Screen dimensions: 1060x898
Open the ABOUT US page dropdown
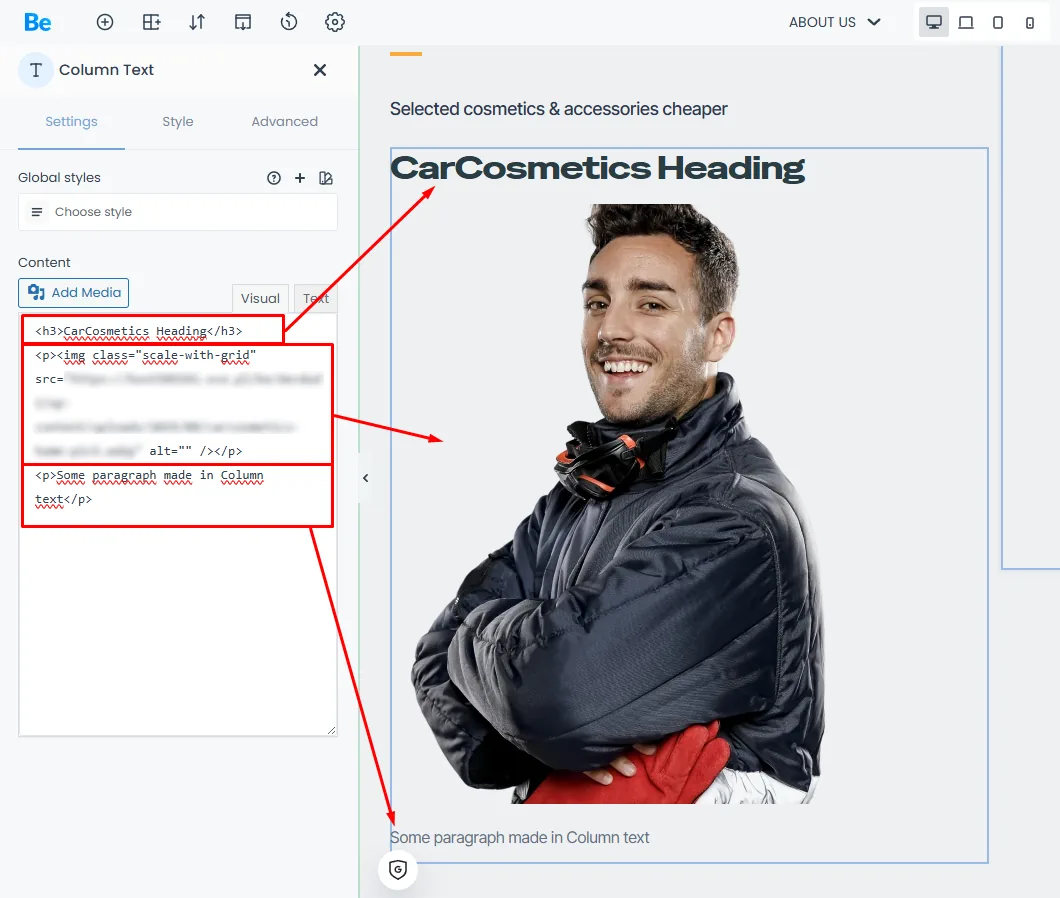835,22
